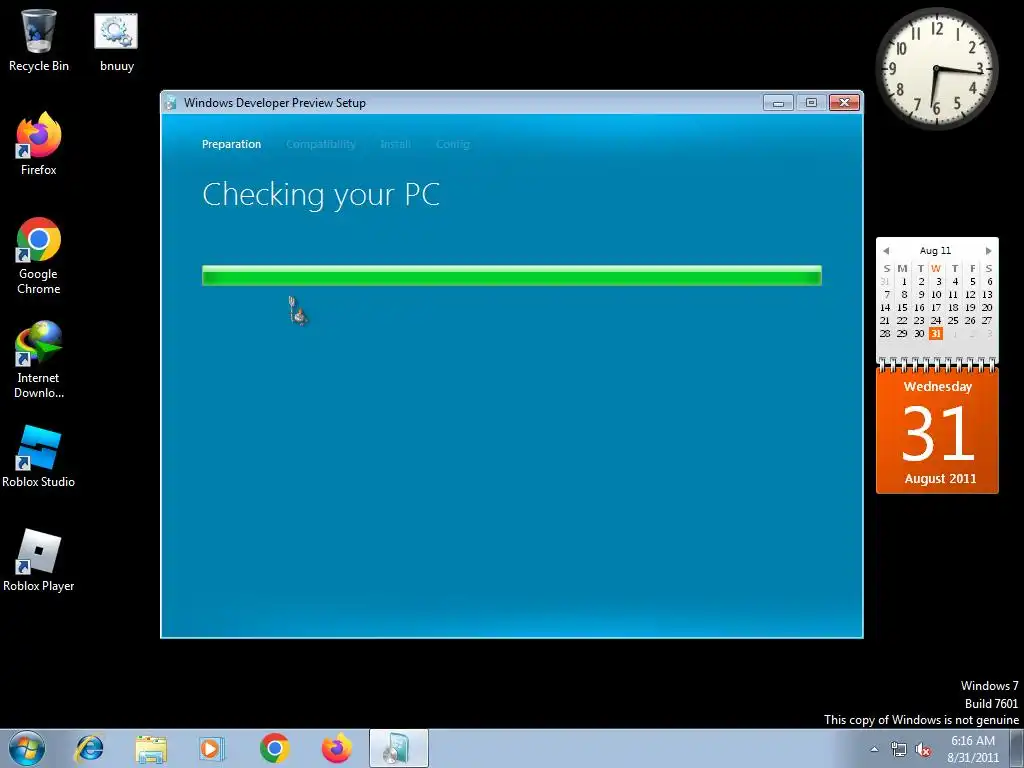The width and height of the screenshot is (1024, 768).
Task: Click Aug 11 month header in calendar
Action: click(935, 251)
